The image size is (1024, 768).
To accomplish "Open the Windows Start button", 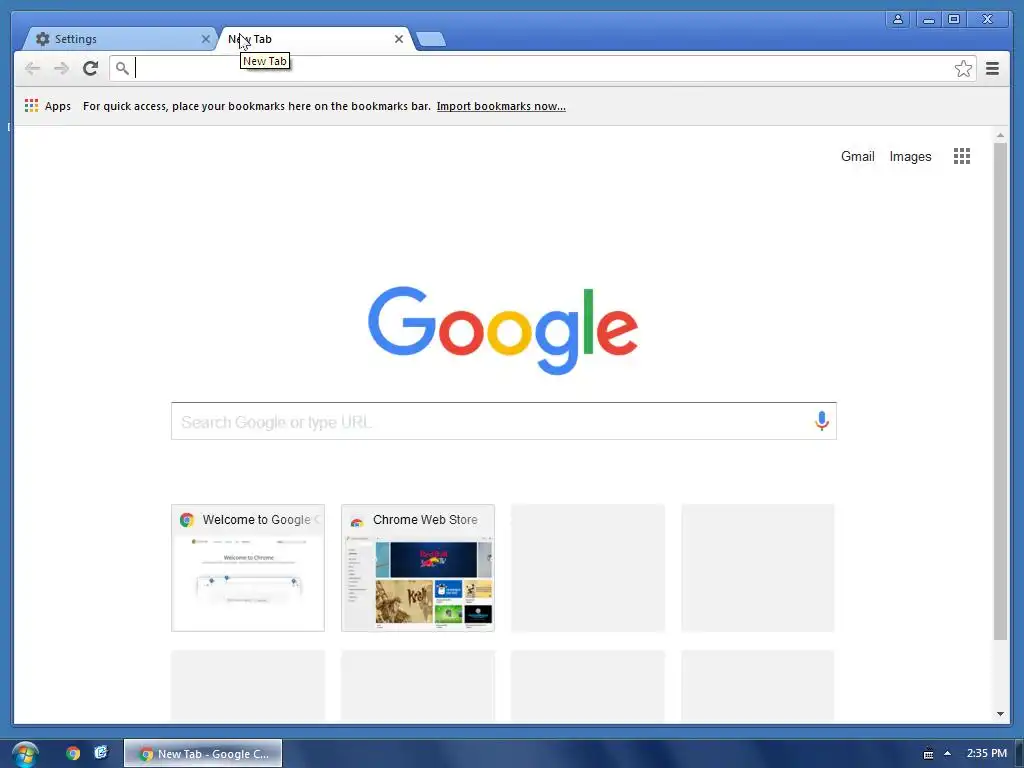I will [25, 754].
